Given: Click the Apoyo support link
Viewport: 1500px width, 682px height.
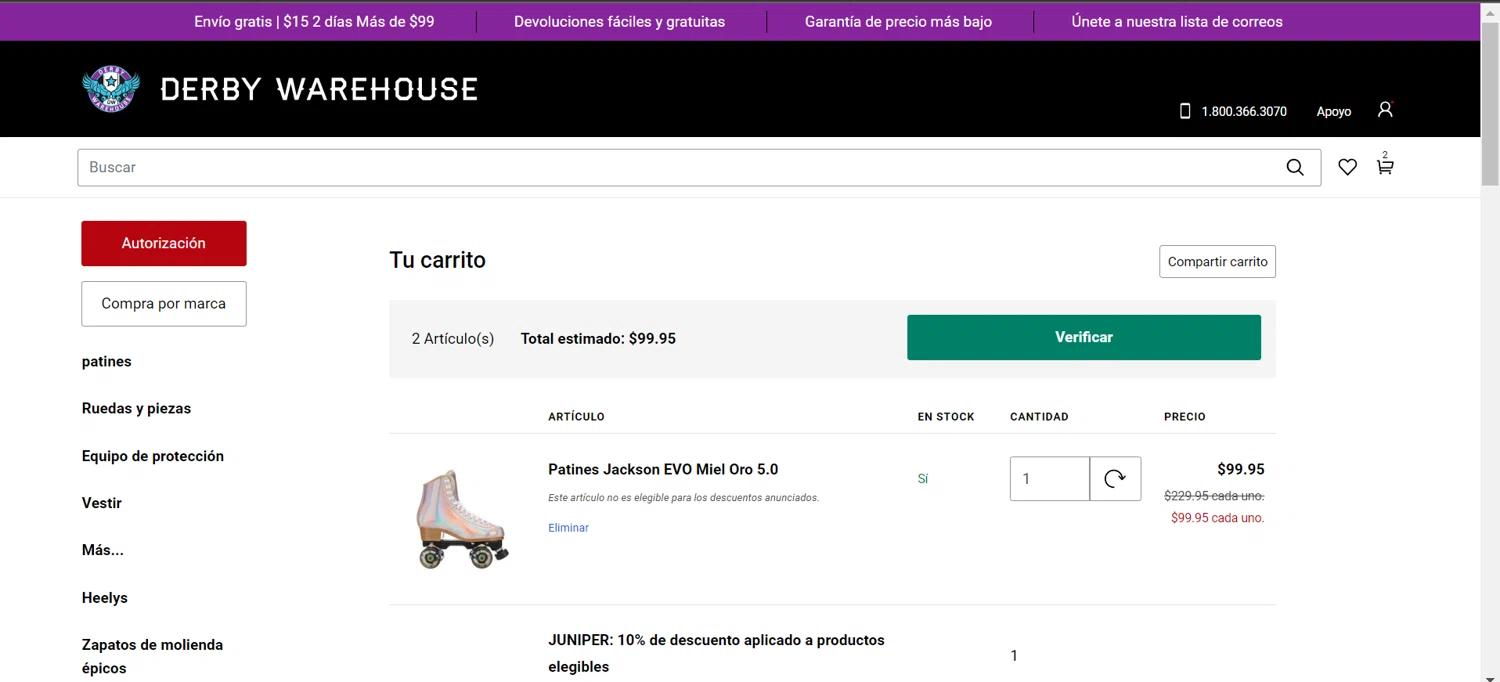Looking at the screenshot, I should click(1334, 112).
